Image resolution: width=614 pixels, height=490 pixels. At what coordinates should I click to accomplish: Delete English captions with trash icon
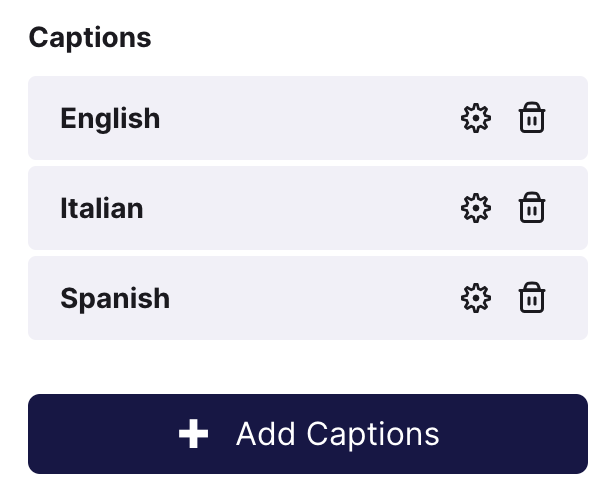click(531, 118)
